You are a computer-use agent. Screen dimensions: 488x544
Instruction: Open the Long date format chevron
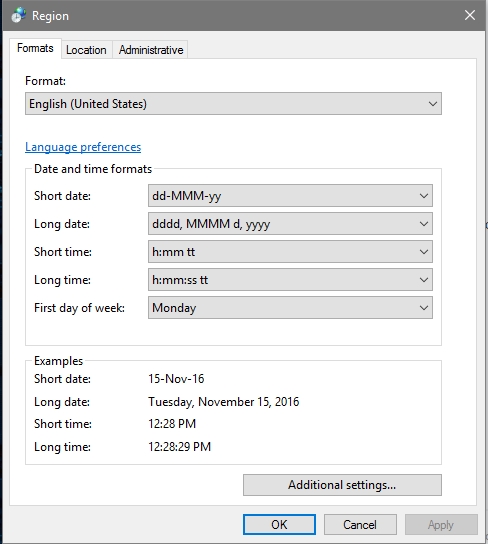click(423, 224)
